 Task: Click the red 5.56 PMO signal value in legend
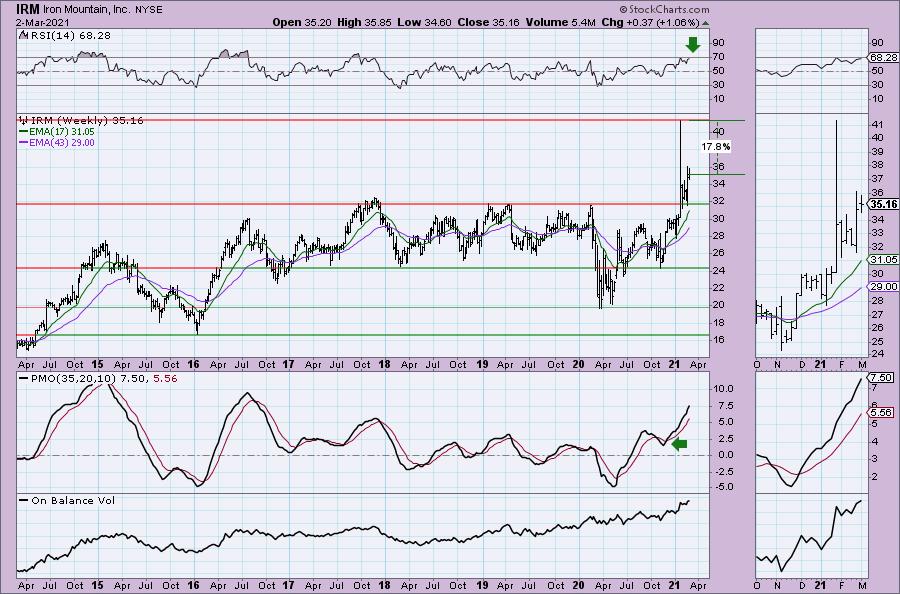coord(165,379)
